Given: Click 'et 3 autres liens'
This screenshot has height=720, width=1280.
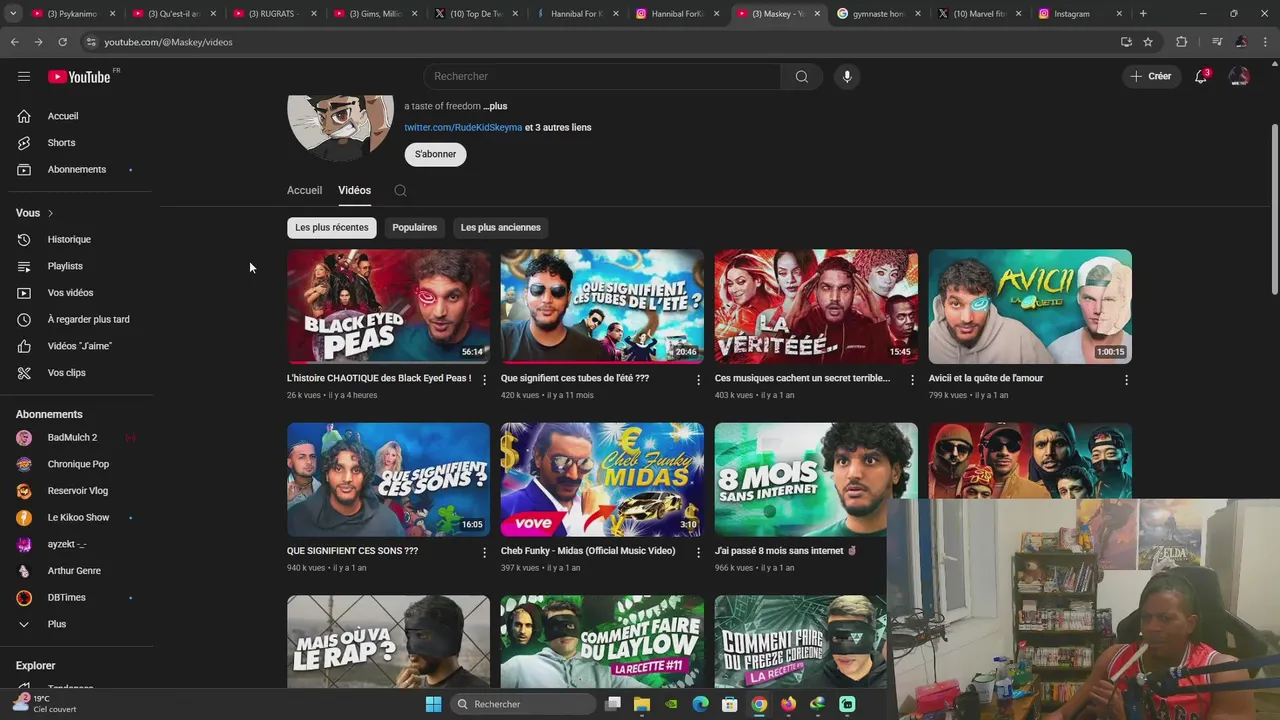Looking at the screenshot, I should tap(558, 128).
